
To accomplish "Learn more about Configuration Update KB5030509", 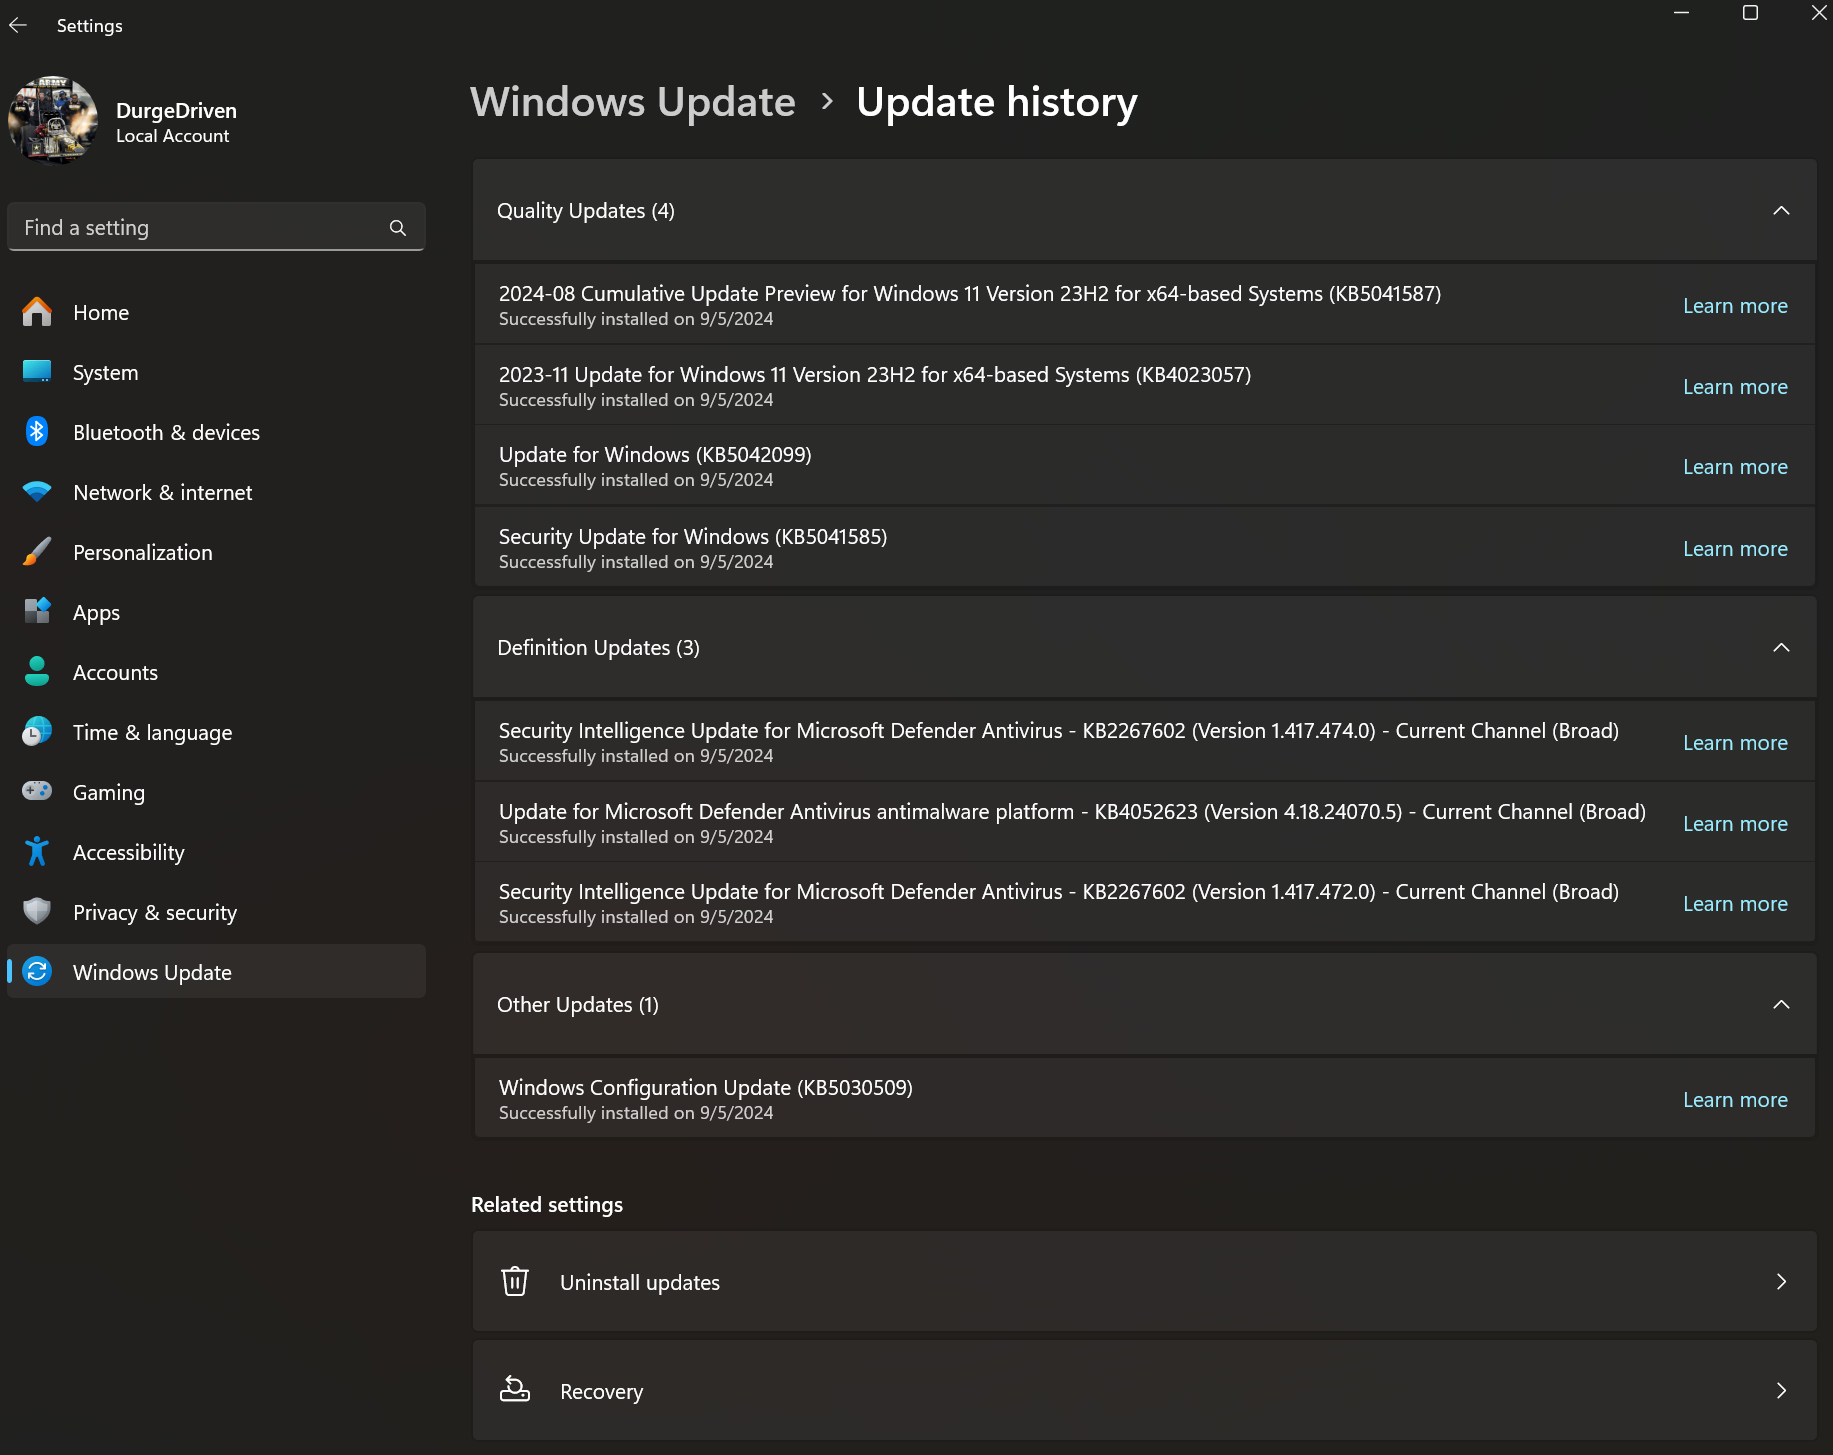I will coord(1735,1100).
